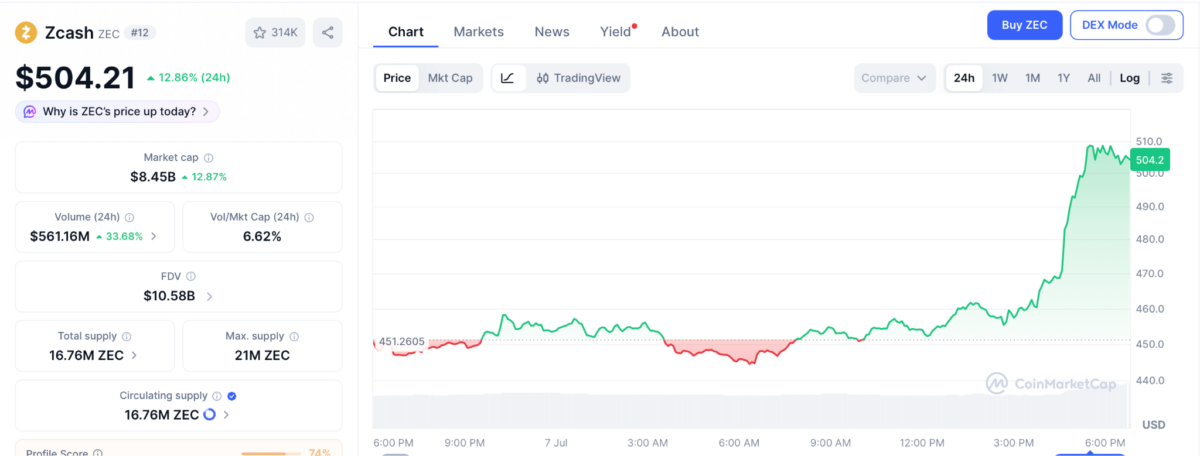Expand the Volume (24h) chevron
Screen dimensions: 1200x456
click(153, 237)
